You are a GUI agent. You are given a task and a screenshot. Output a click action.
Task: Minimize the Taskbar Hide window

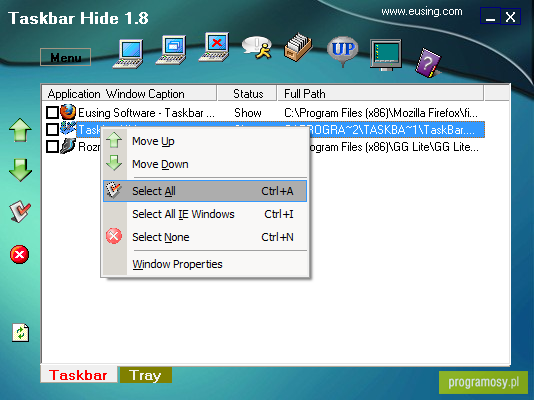(490, 16)
